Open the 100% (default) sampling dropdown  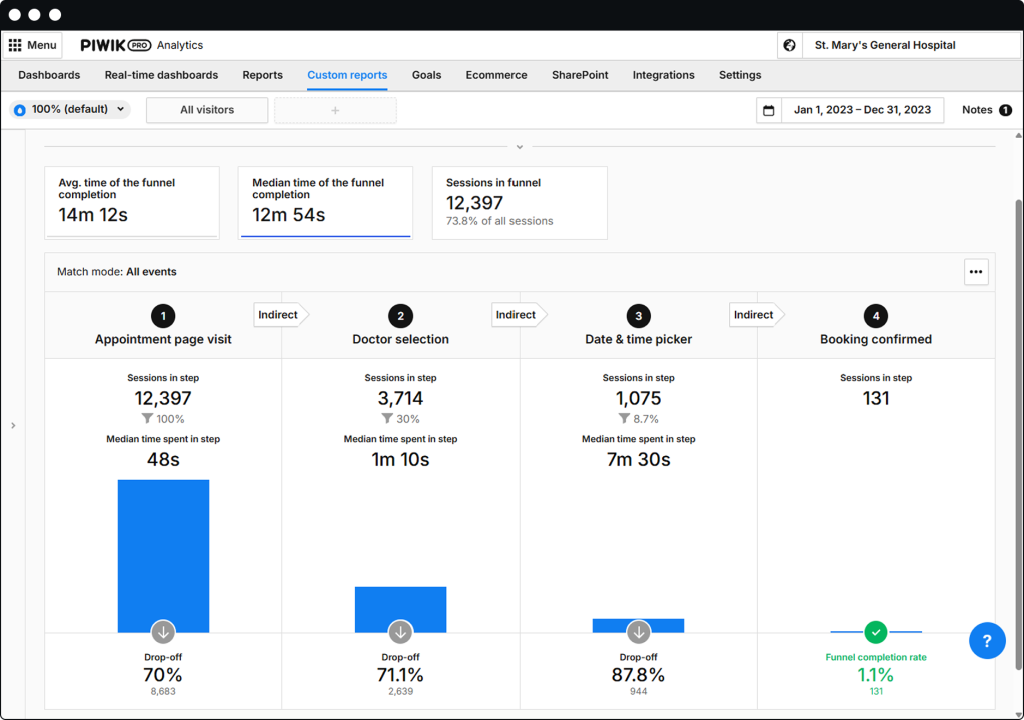(x=70, y=110)
